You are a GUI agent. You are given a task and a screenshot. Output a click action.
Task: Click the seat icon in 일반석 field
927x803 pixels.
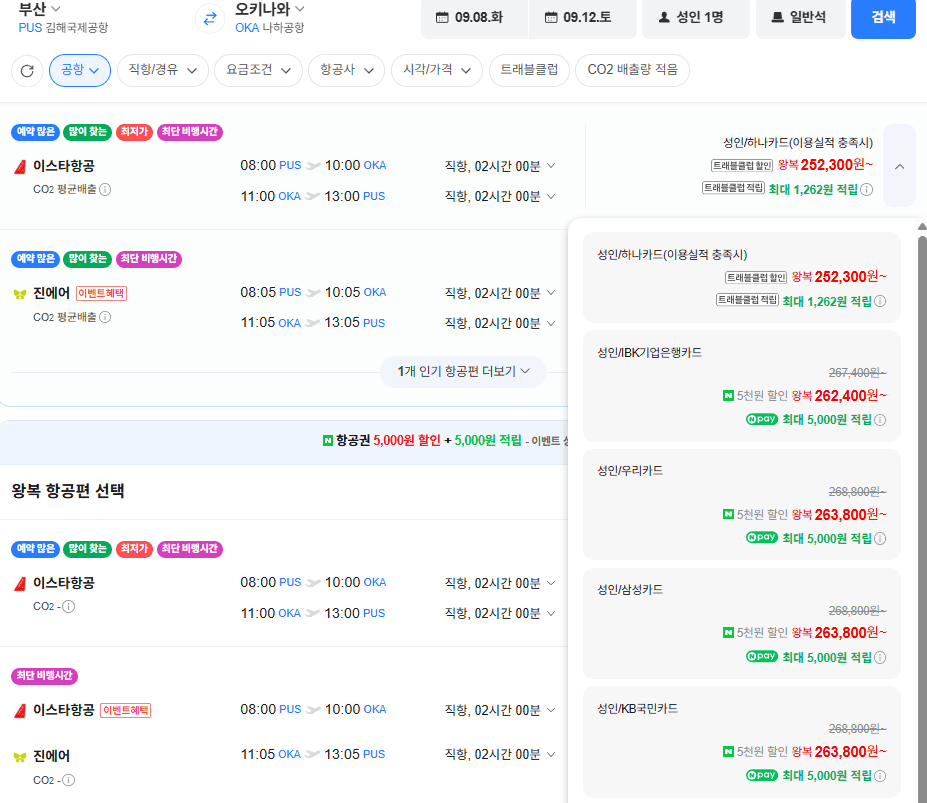coord(778,18)
